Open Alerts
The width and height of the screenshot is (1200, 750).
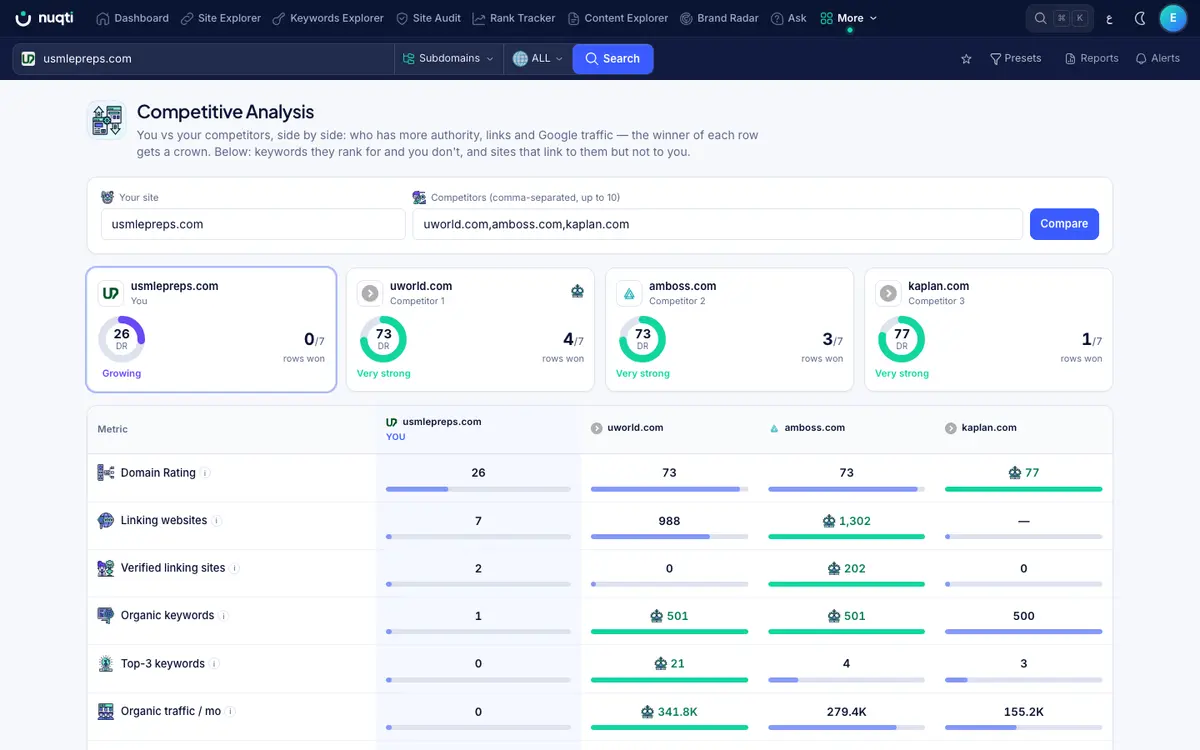1157,59
